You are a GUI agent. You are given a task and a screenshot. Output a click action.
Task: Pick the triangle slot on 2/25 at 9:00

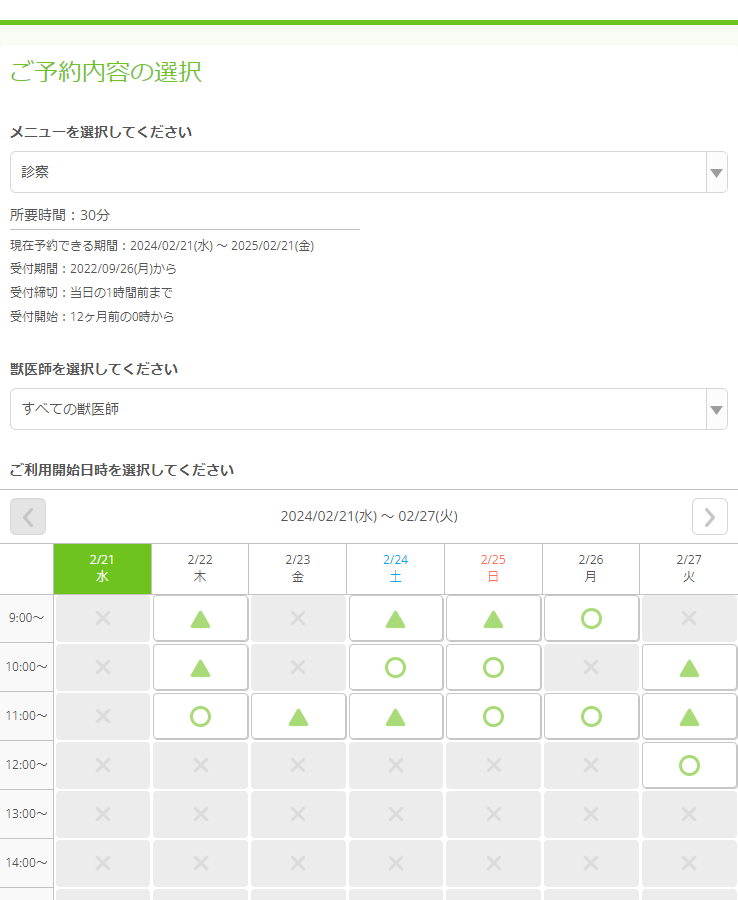pyautogui.click(x=493, y=618)
